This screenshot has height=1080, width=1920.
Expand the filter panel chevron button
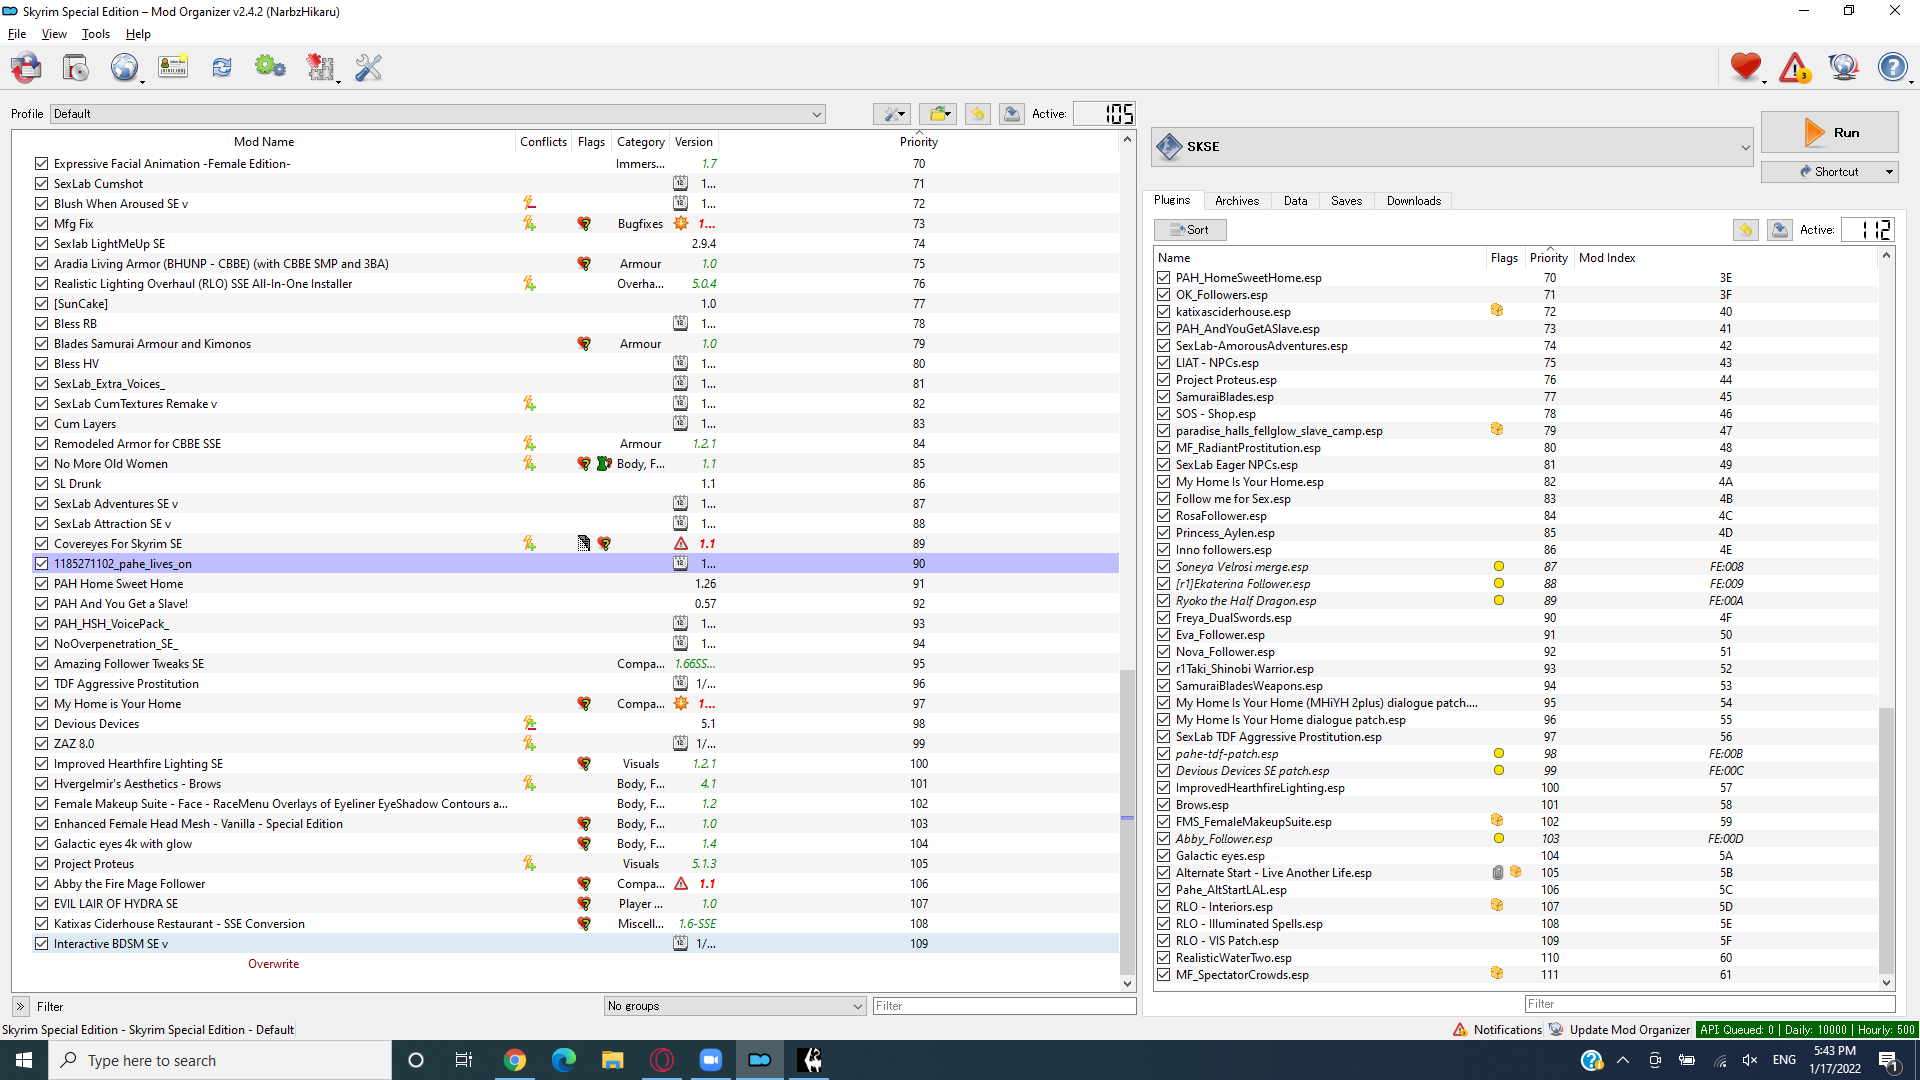pos(20,1007)
